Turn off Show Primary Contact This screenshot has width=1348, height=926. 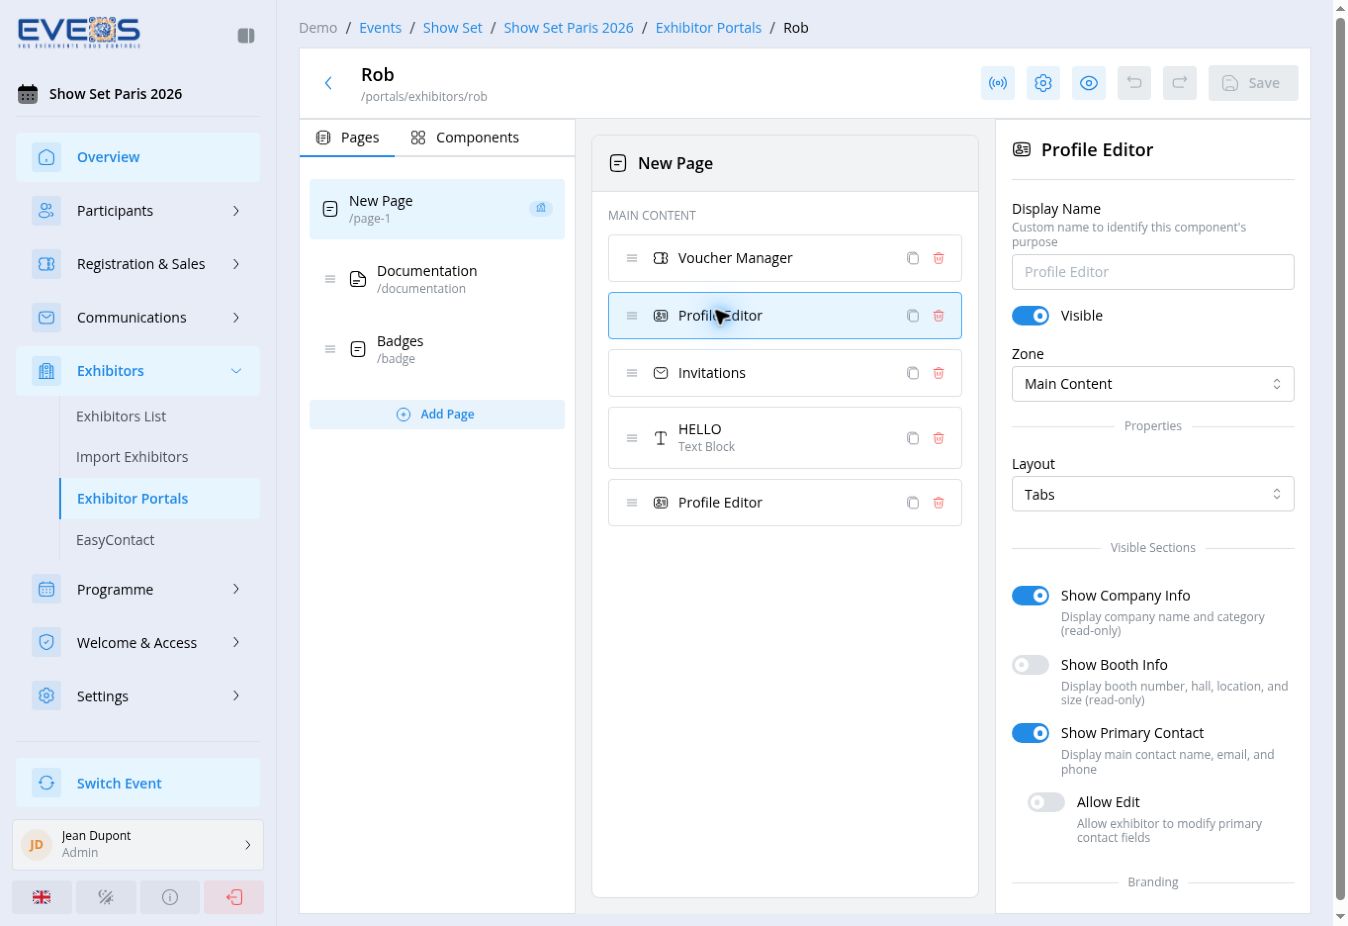(x=1030, y=733)
